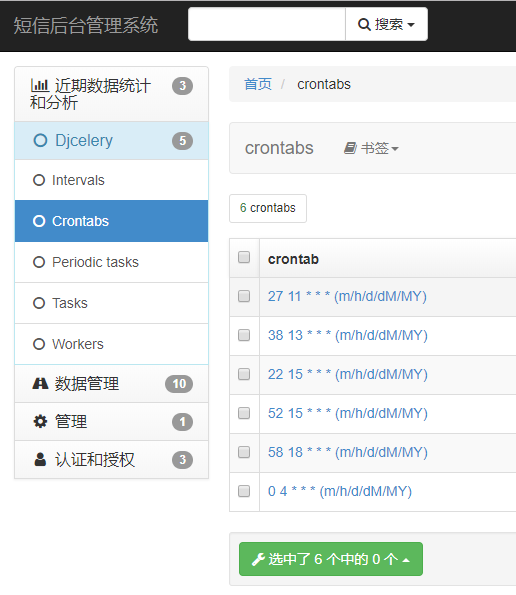
Task: Check the box for crontab 58 18
Action: click(x=244, y=452)
